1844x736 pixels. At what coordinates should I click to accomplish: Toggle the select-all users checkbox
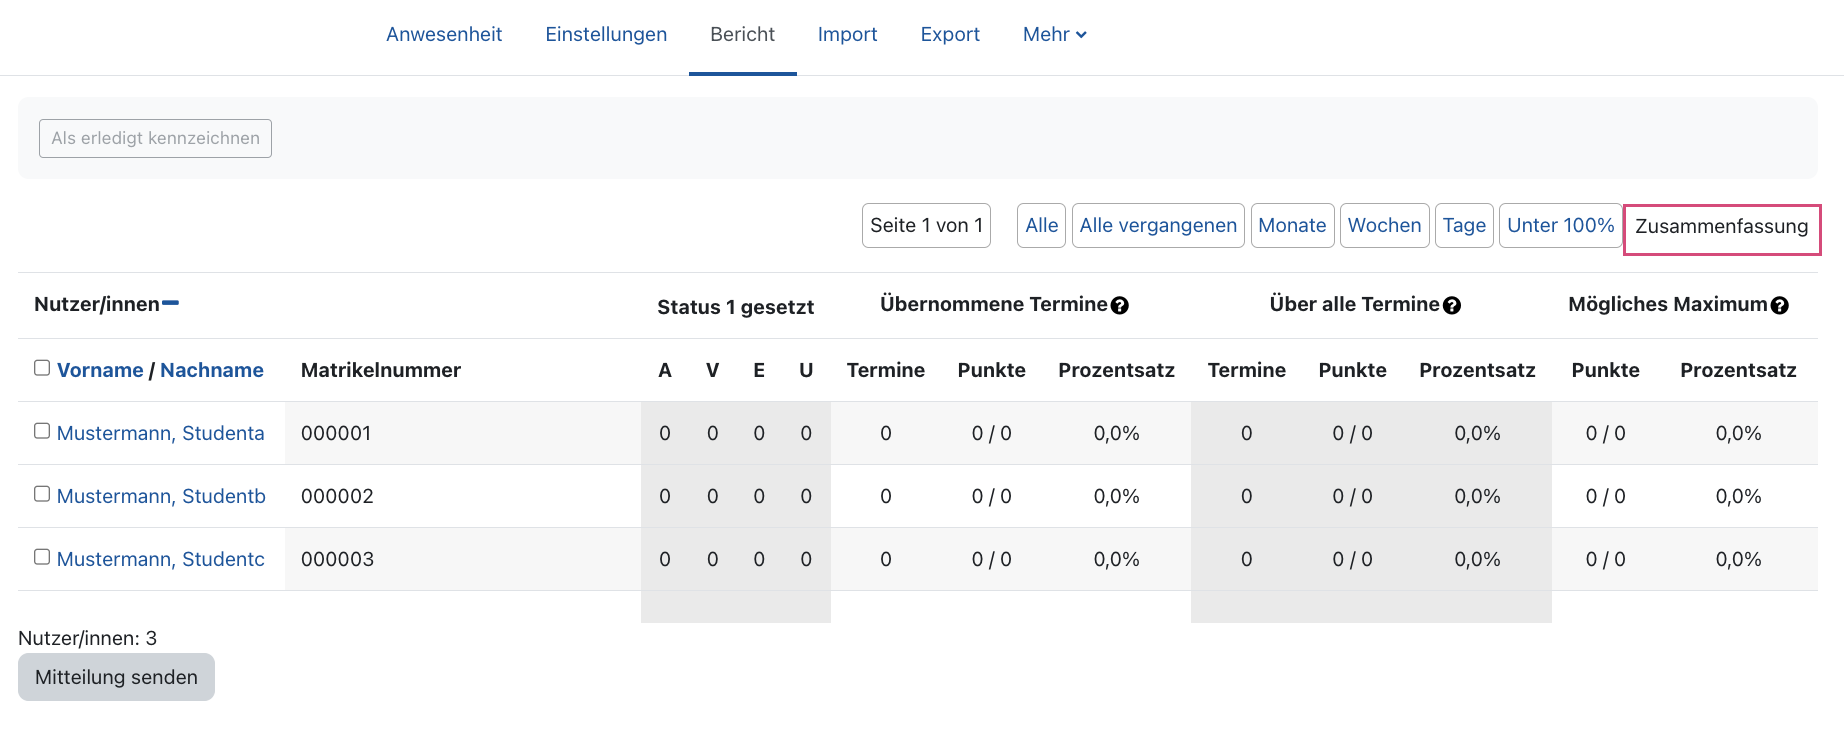42,368
